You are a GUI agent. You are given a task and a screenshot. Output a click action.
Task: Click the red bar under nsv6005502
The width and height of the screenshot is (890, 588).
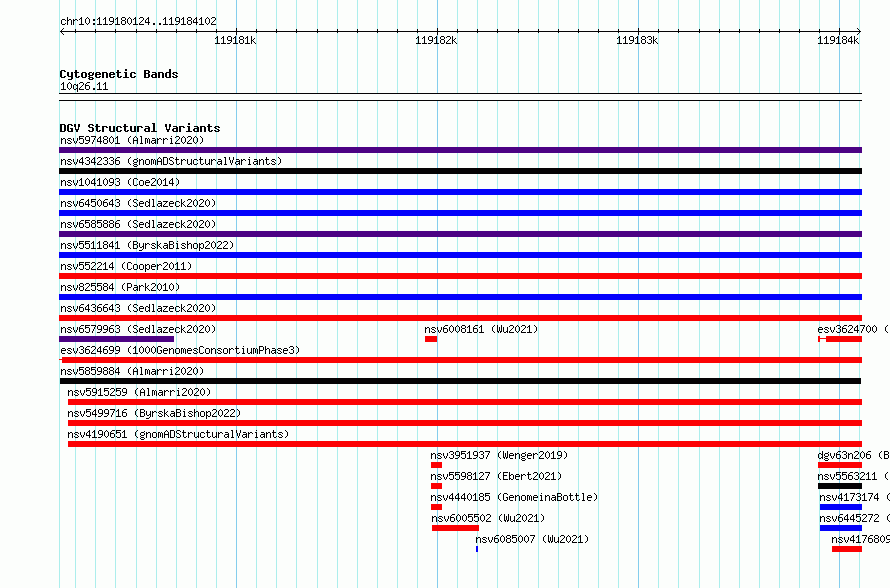pos(455,528)
